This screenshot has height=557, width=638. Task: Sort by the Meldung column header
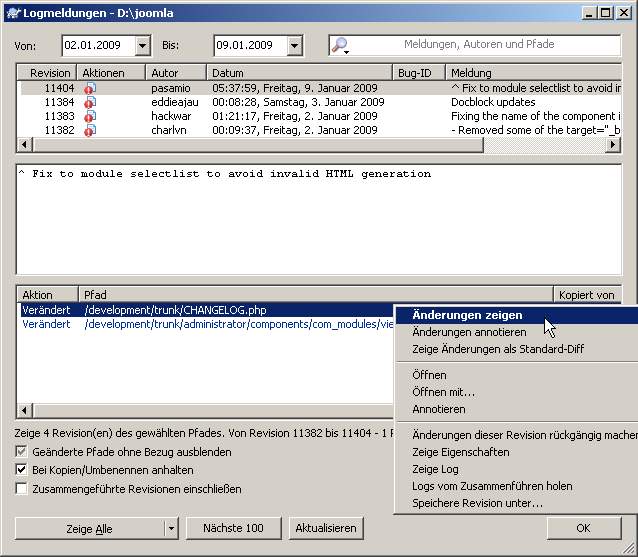coord(533,73)
